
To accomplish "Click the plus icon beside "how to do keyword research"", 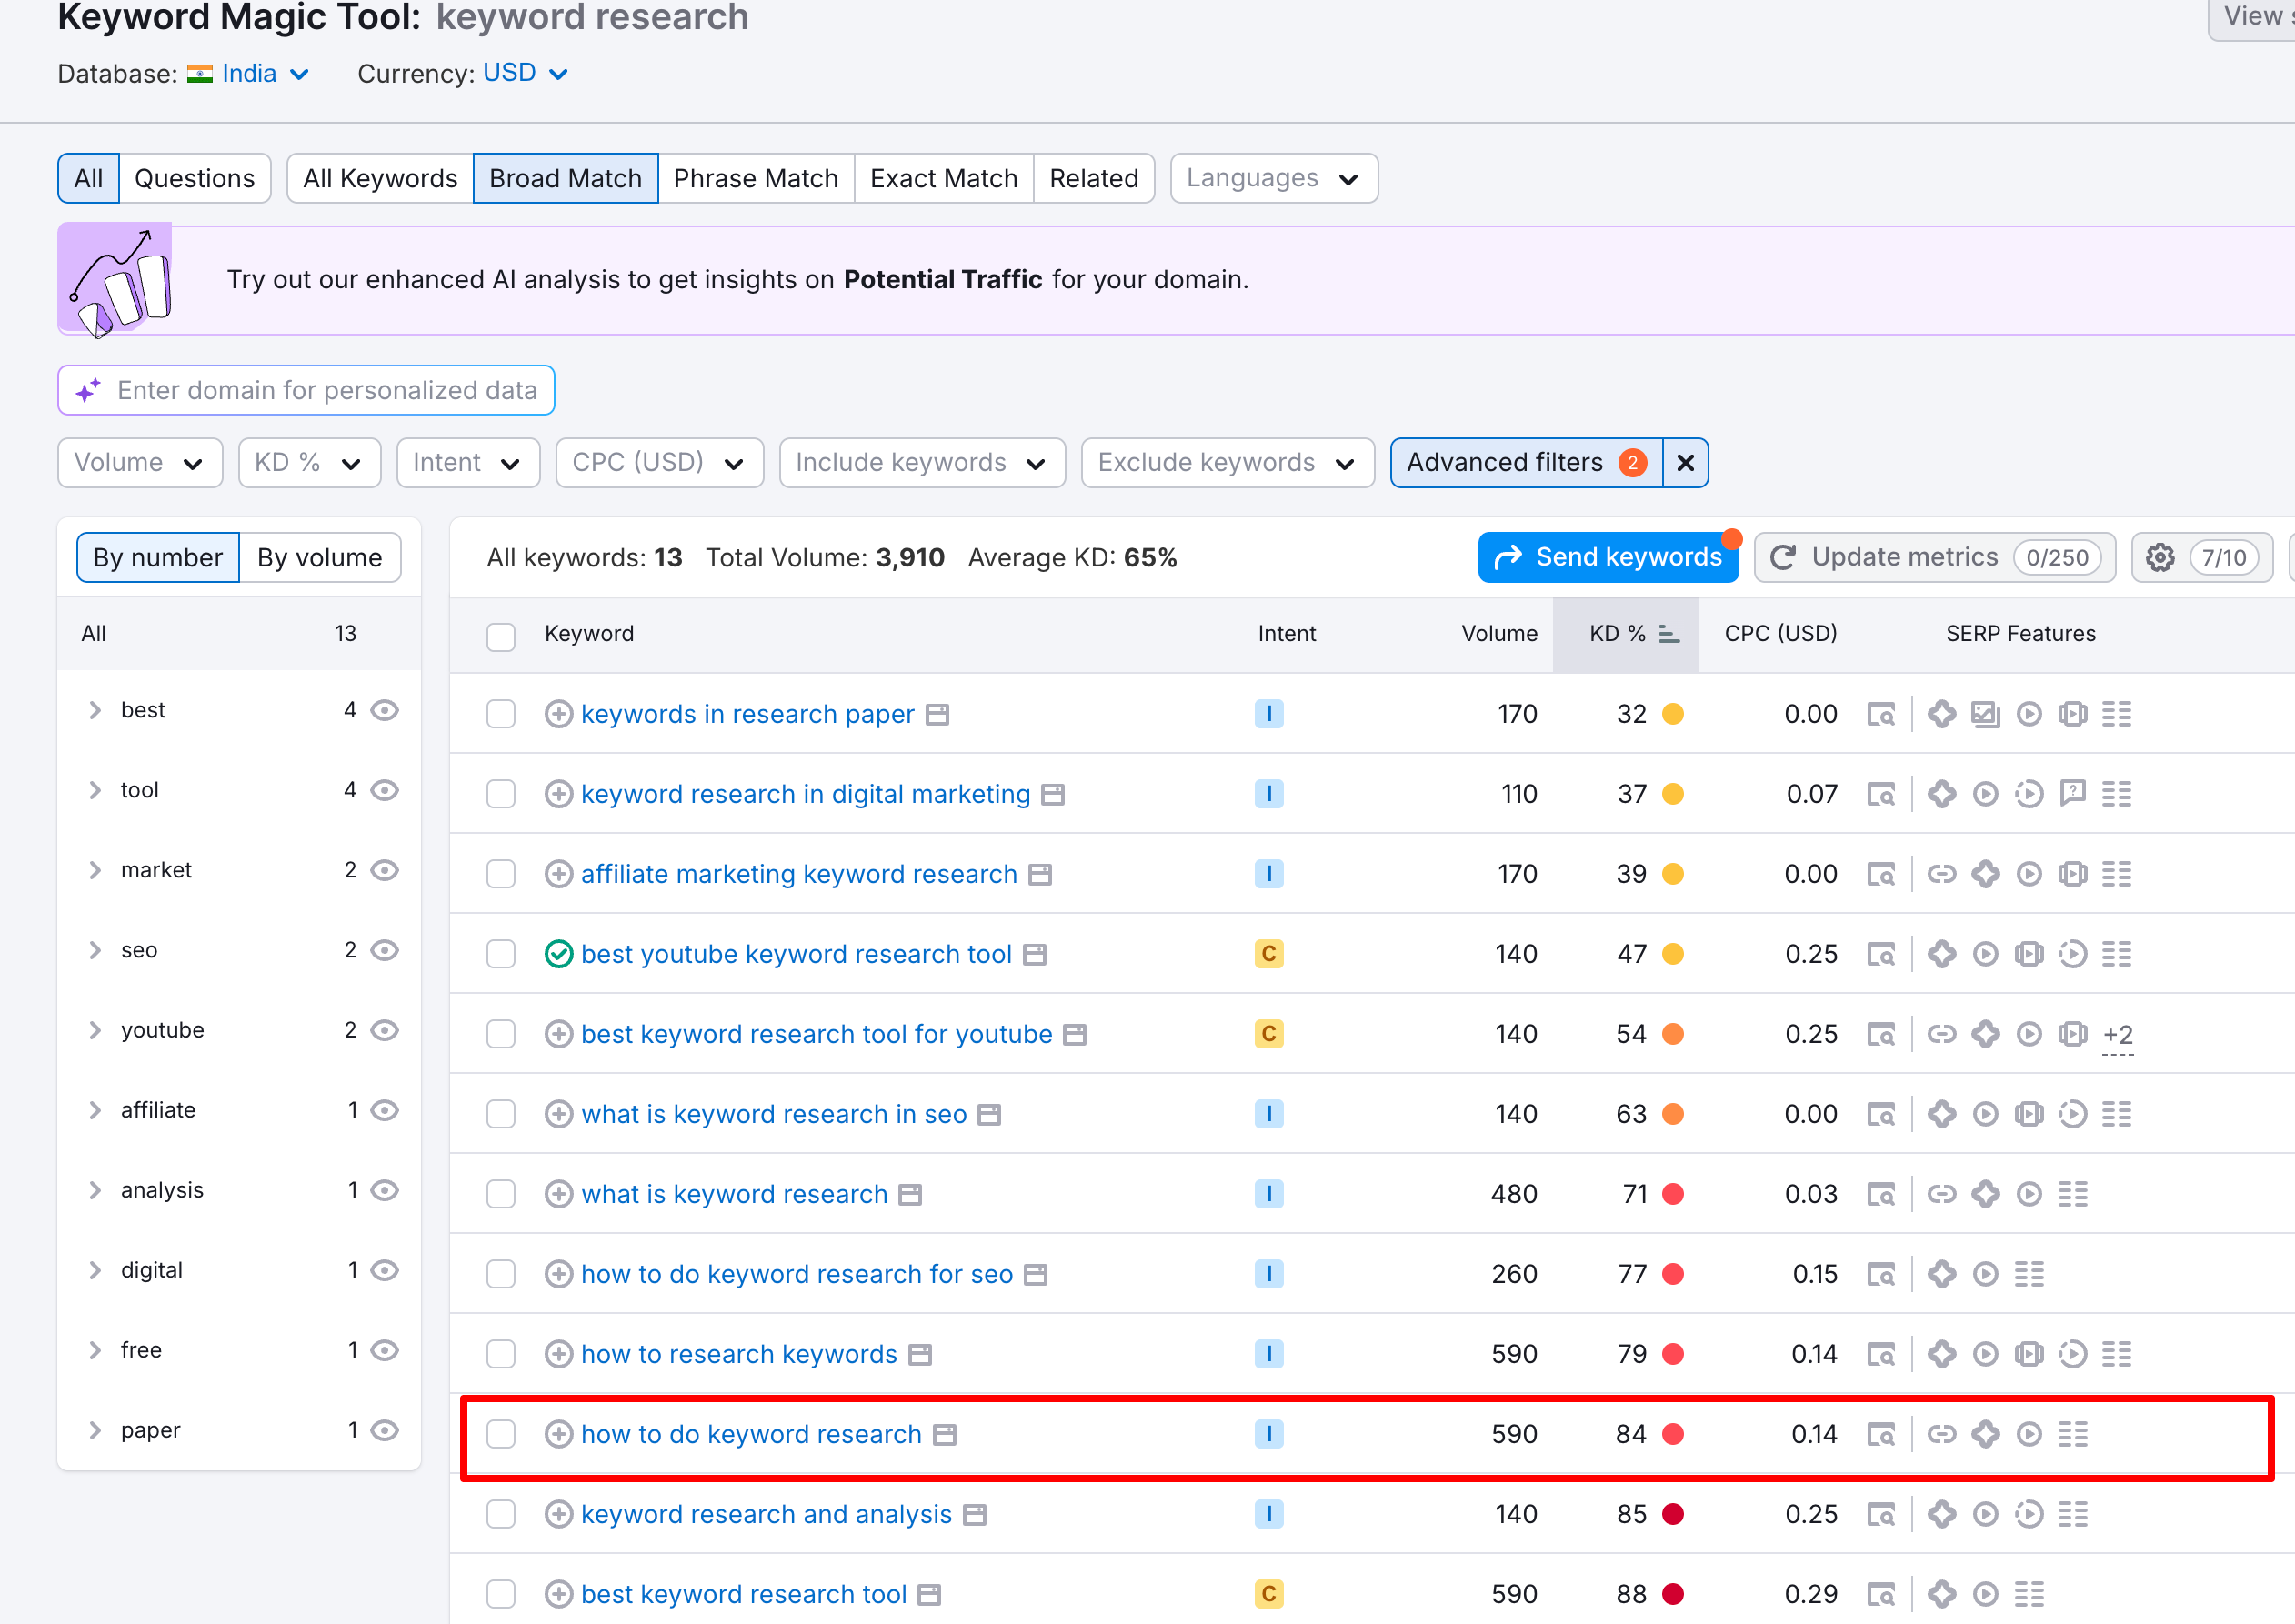I will (560, 1433).
